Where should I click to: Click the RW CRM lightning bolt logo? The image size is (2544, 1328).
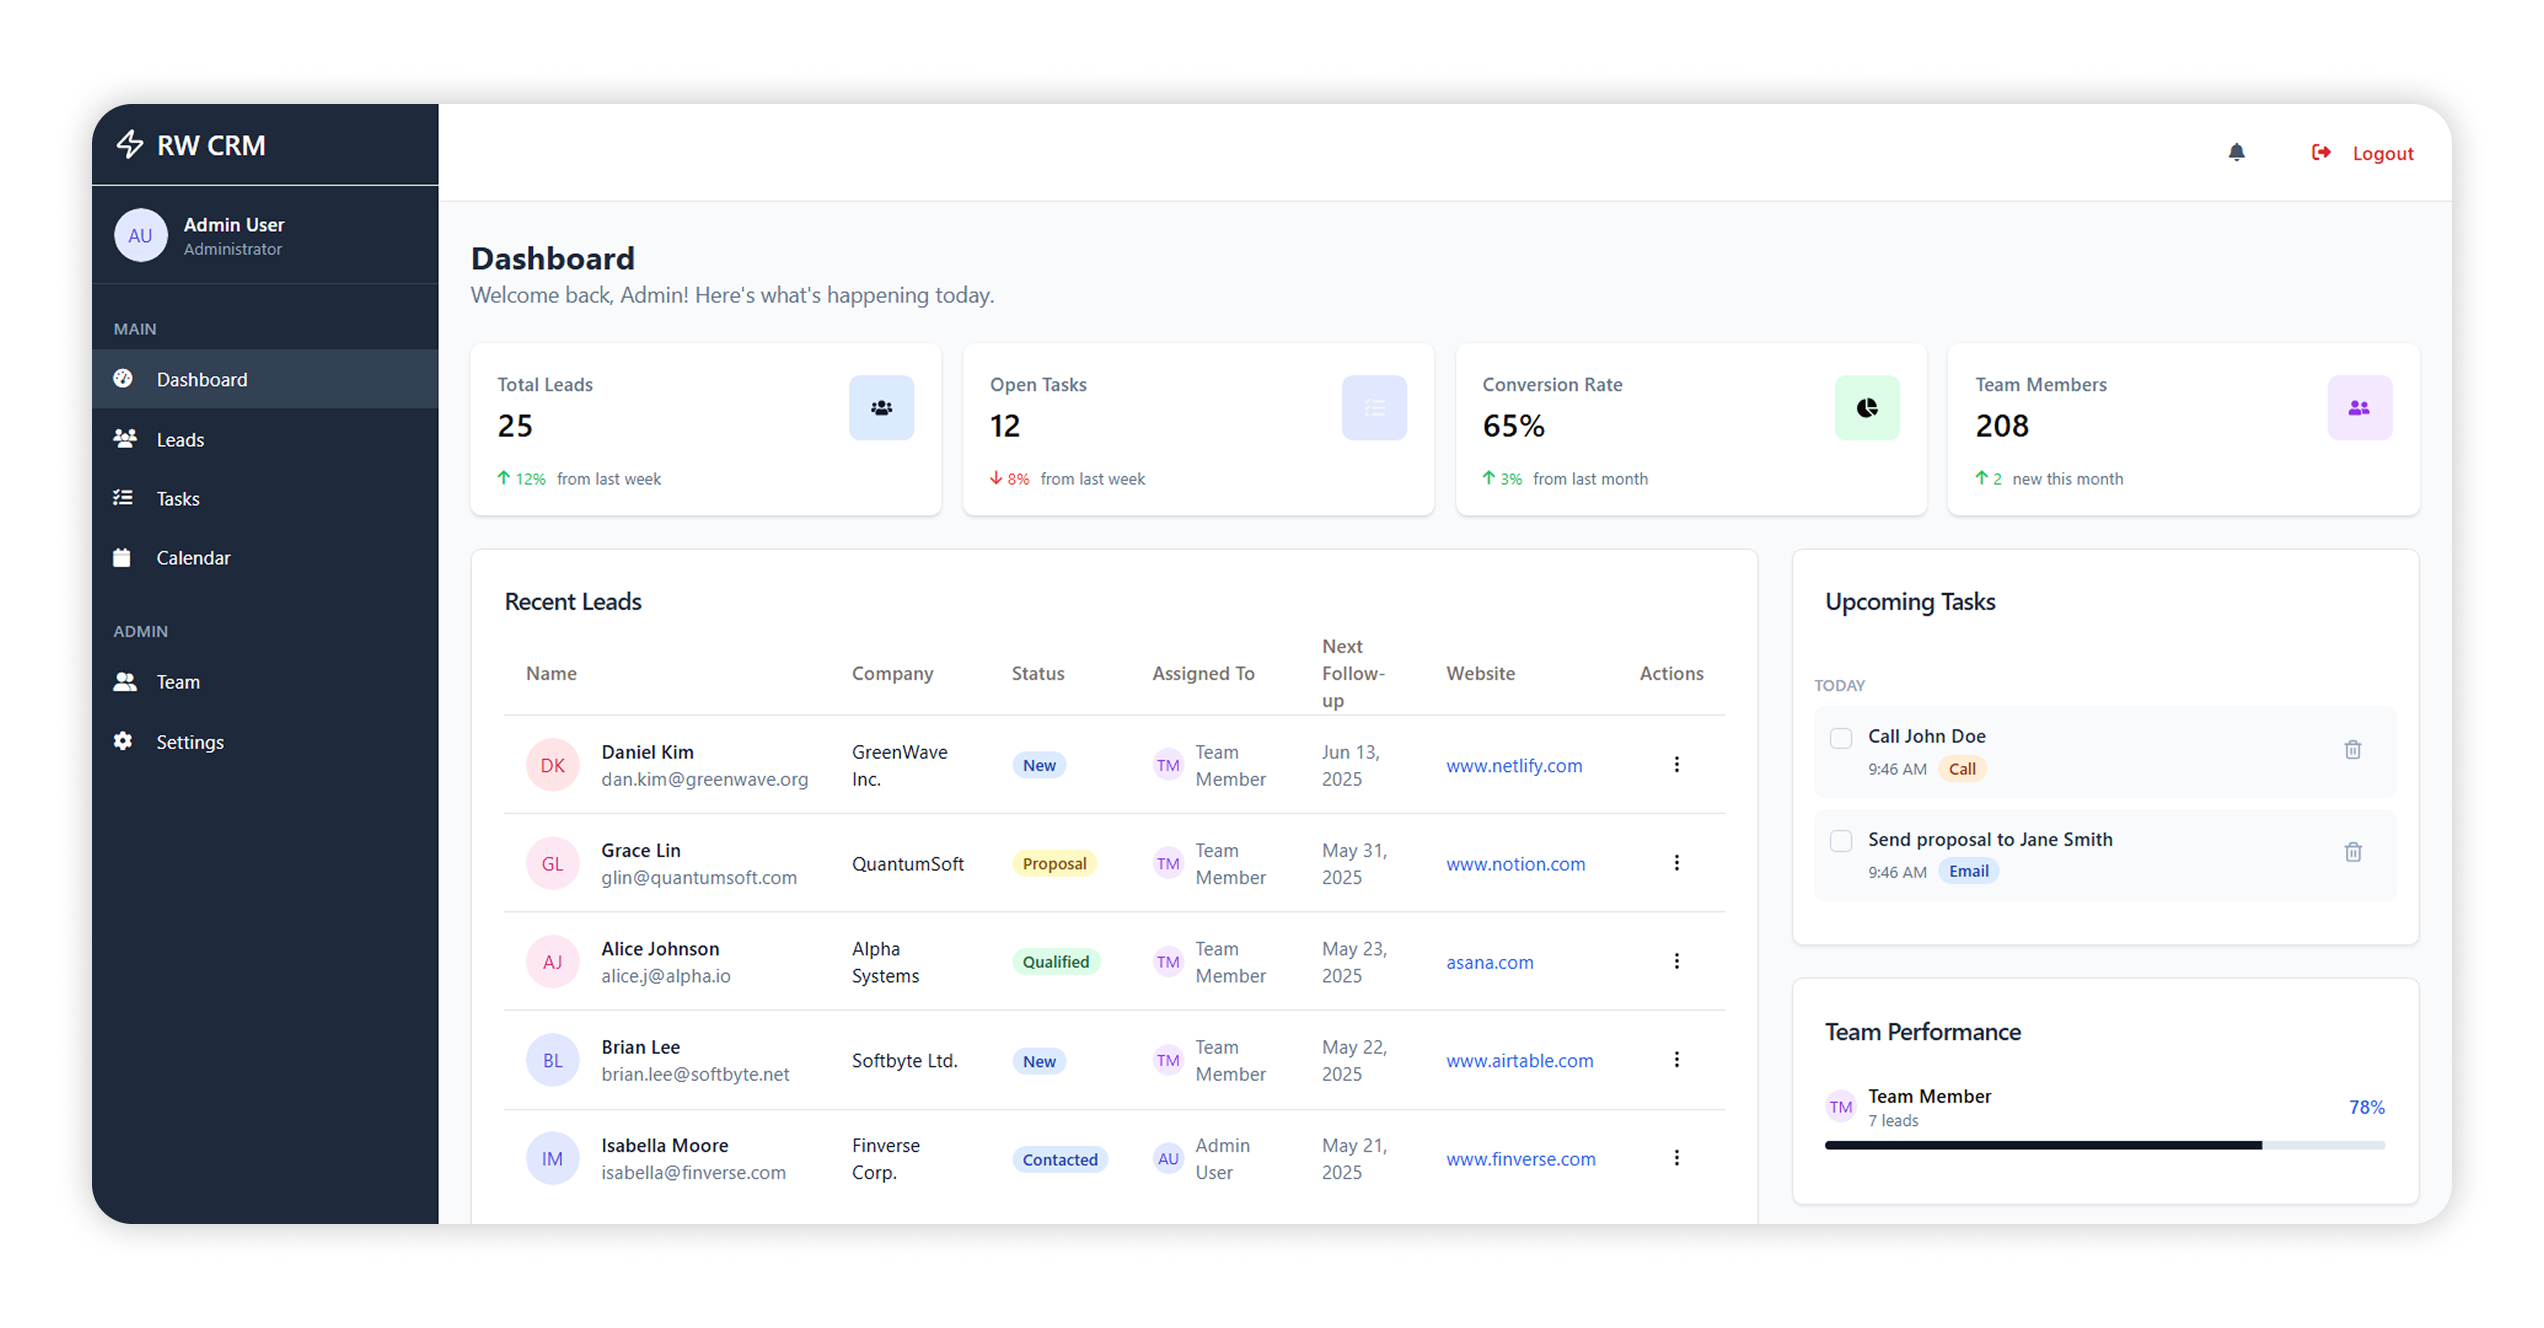(x=130, y=145)
